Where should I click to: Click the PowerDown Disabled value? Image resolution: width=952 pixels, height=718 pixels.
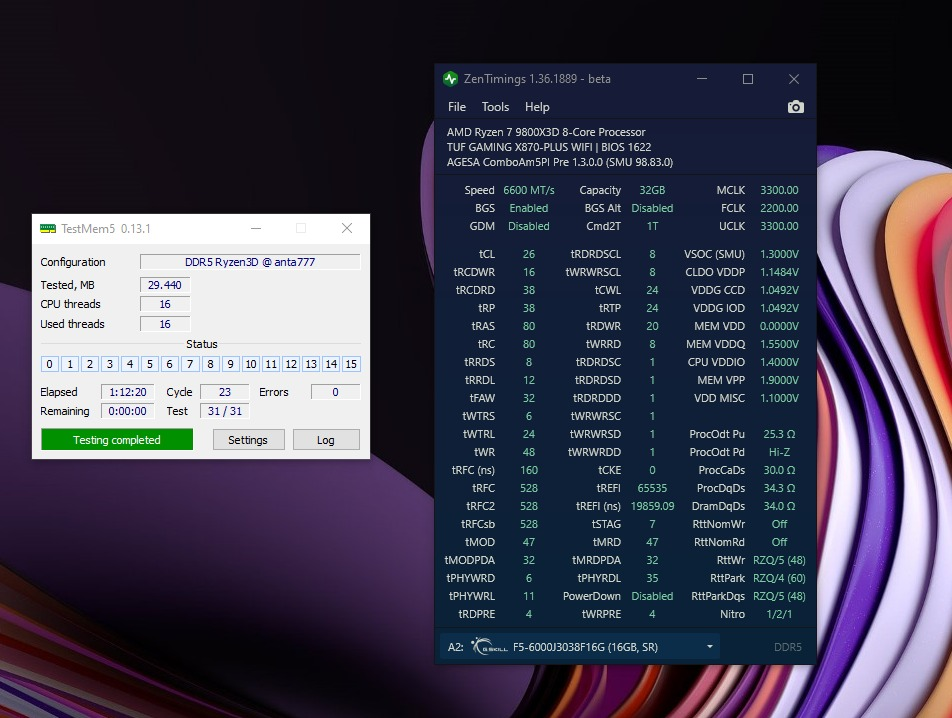[x=652, y=597]
